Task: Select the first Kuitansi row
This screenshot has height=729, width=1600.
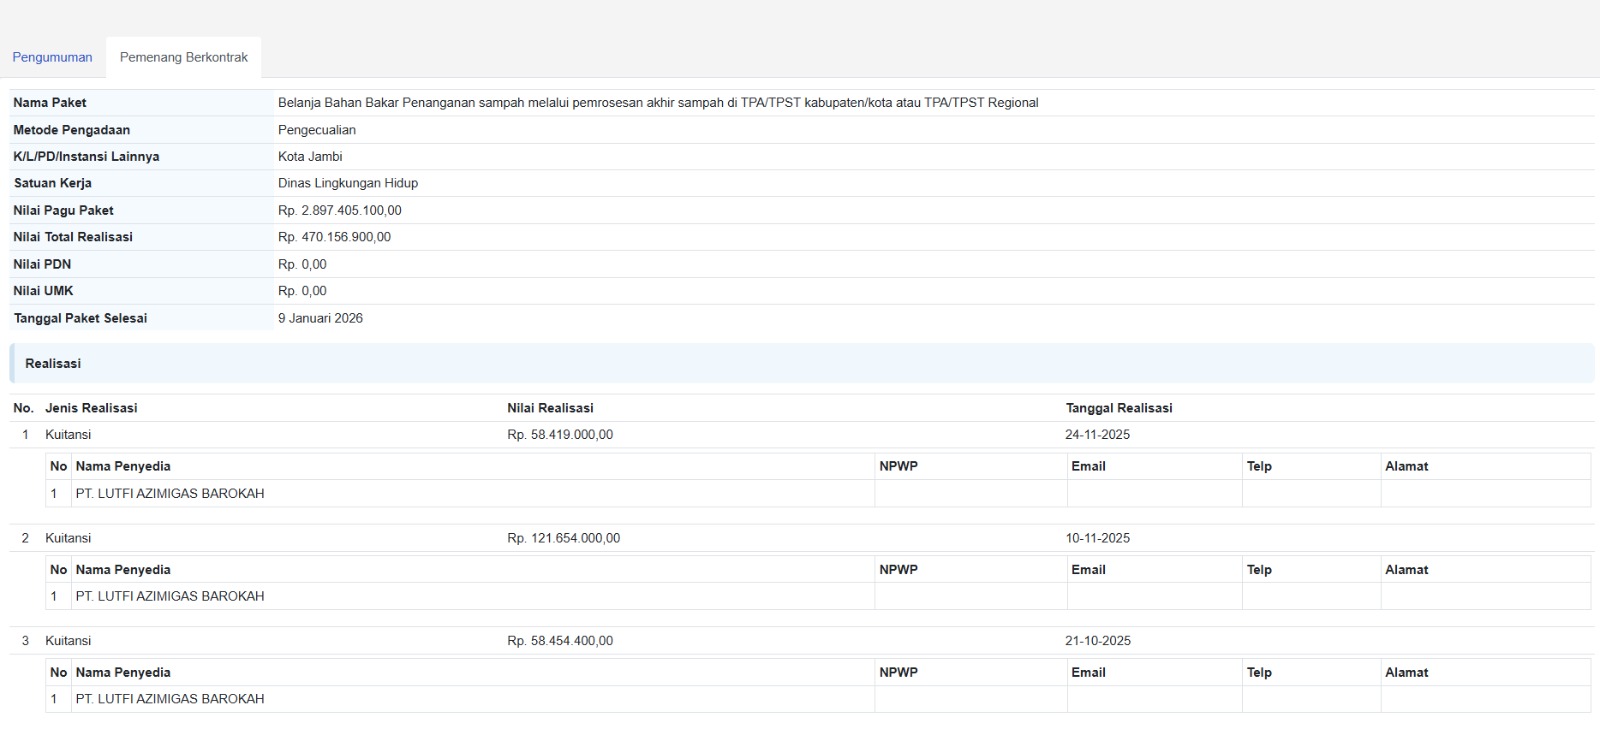Action: [68, 435]
